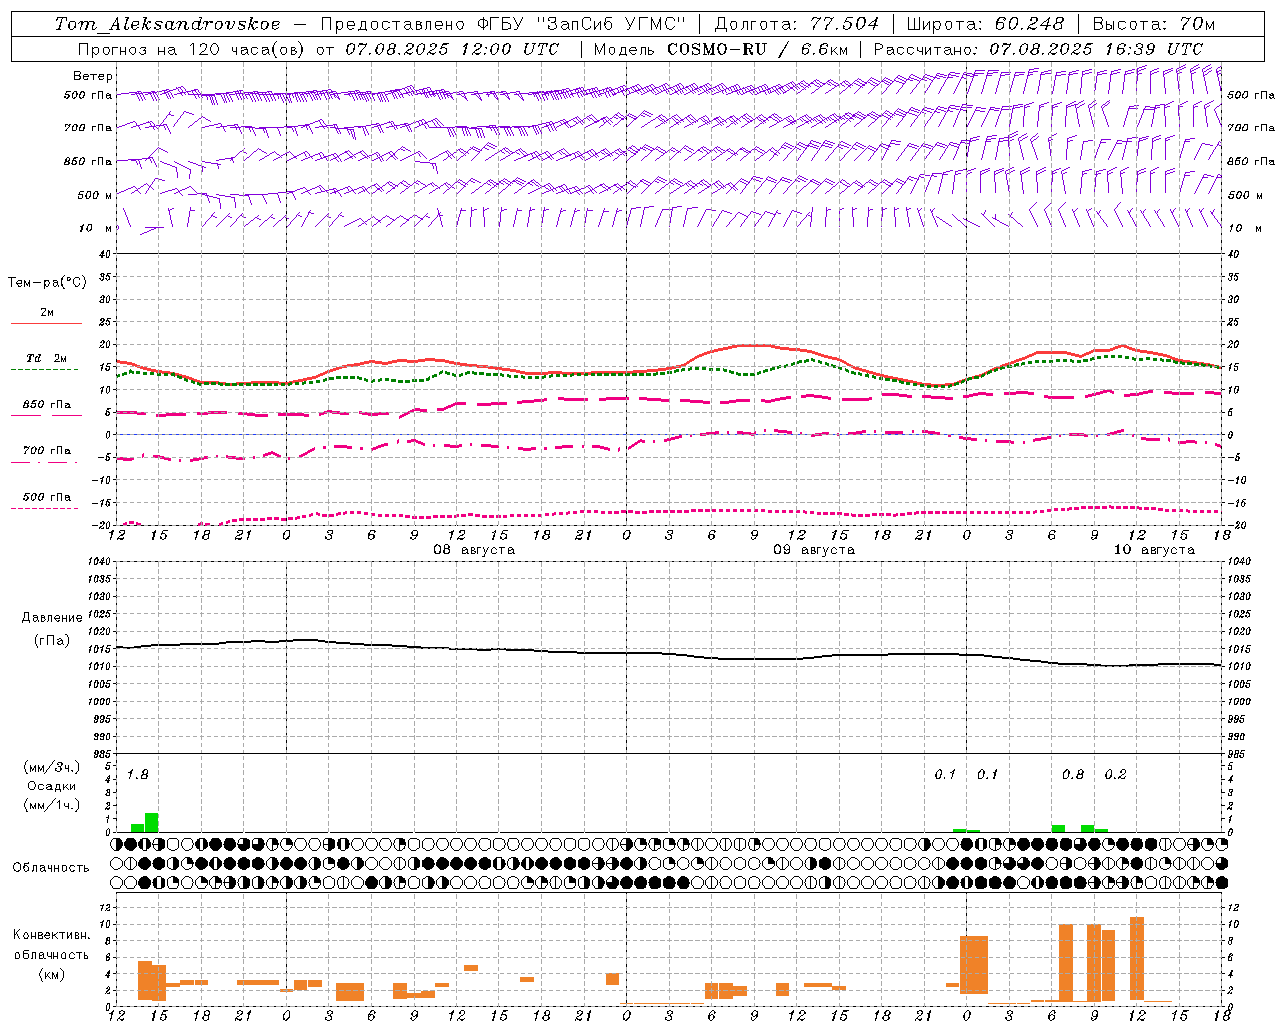Click 'Рассчитано: 07.08.2025 16:39 UTC' timestamp
Viewport: 1280px width, 1024px height.
tap(1038, 49)
